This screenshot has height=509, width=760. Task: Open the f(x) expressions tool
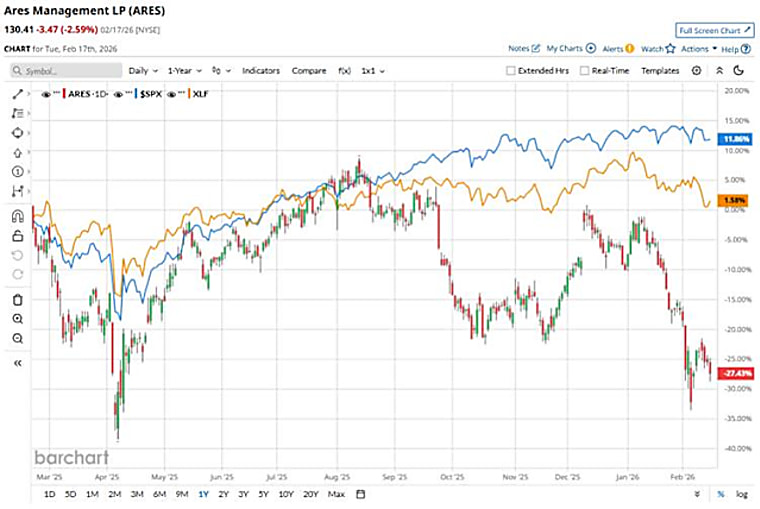coord(344,71)
